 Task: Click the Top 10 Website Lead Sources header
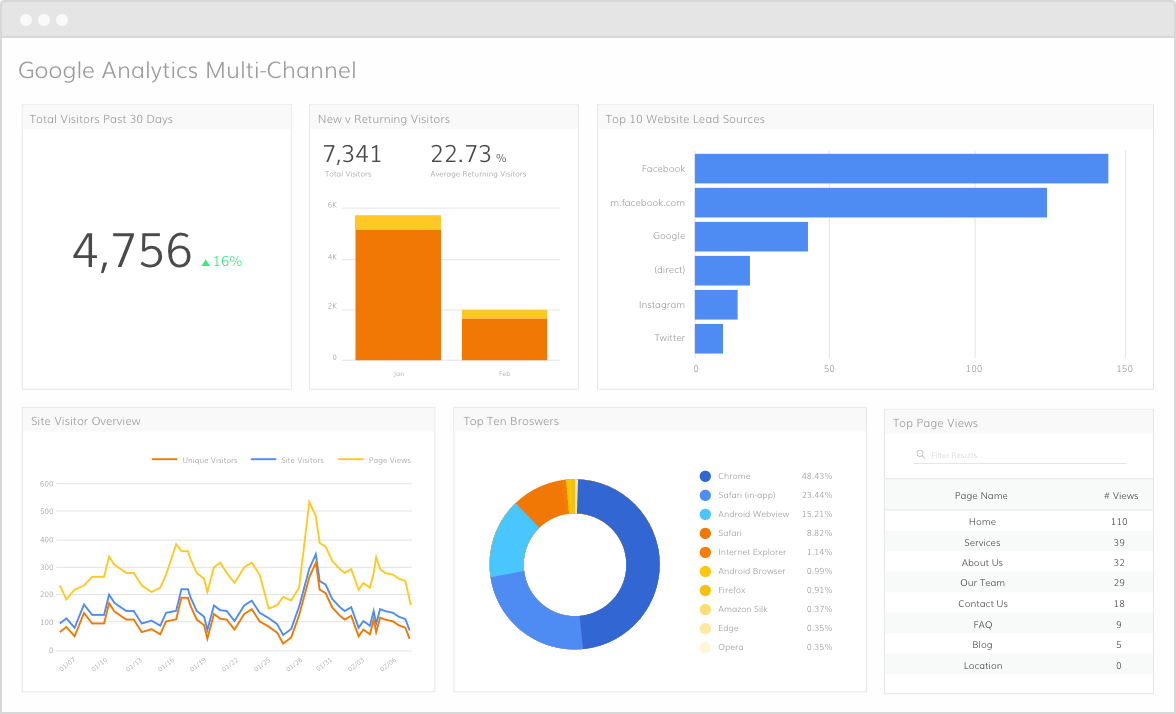pos(682,119)
